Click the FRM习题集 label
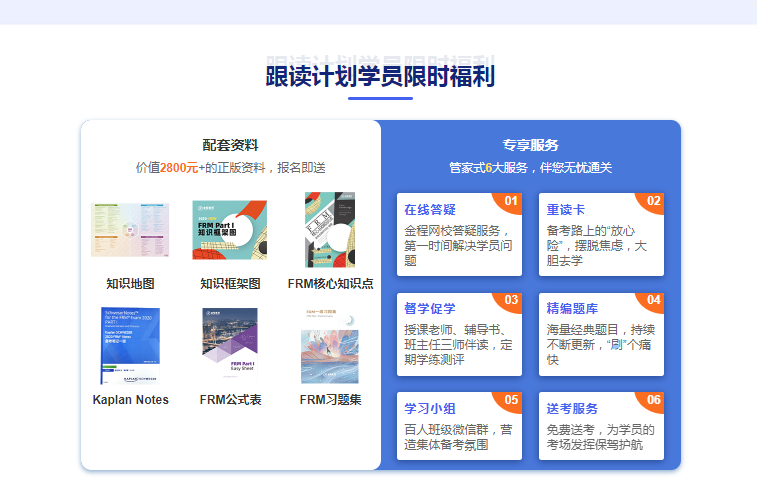 (331, 399)
